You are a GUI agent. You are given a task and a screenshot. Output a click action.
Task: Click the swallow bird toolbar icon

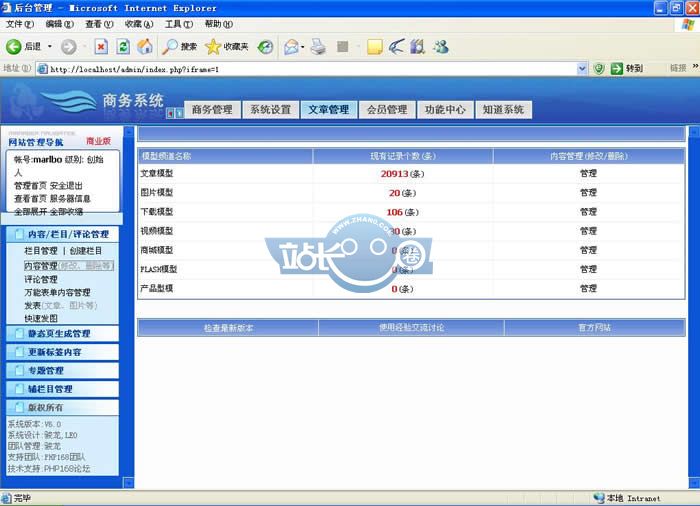(x=396, y=46)
